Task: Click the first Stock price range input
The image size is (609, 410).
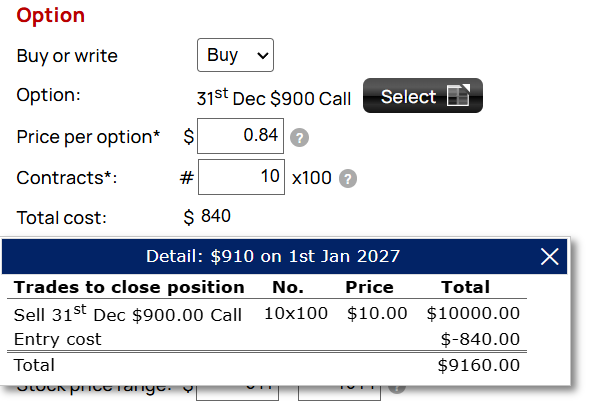Action: click(x=237, y=393)
